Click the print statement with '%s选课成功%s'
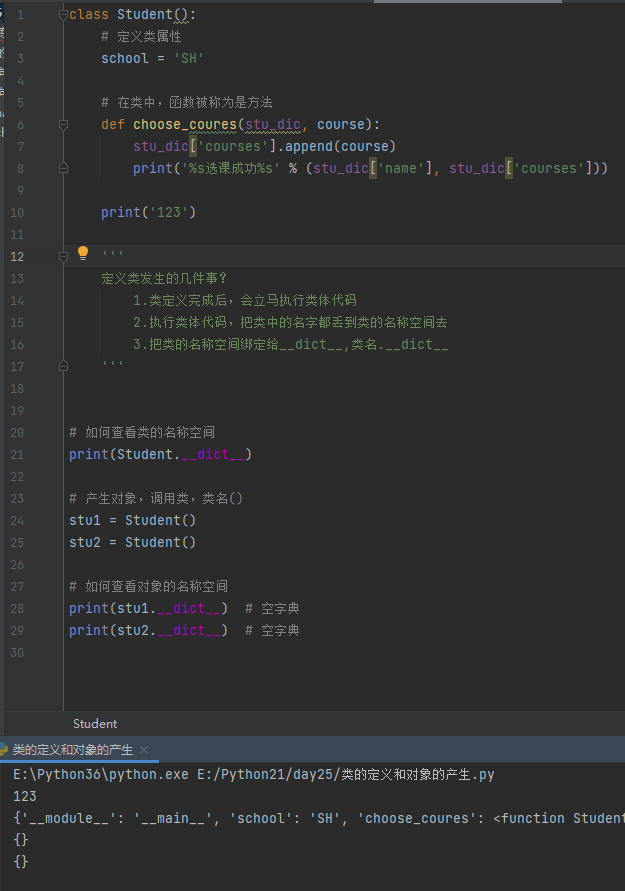The image size is (625, 891). (x=370, y=169)
